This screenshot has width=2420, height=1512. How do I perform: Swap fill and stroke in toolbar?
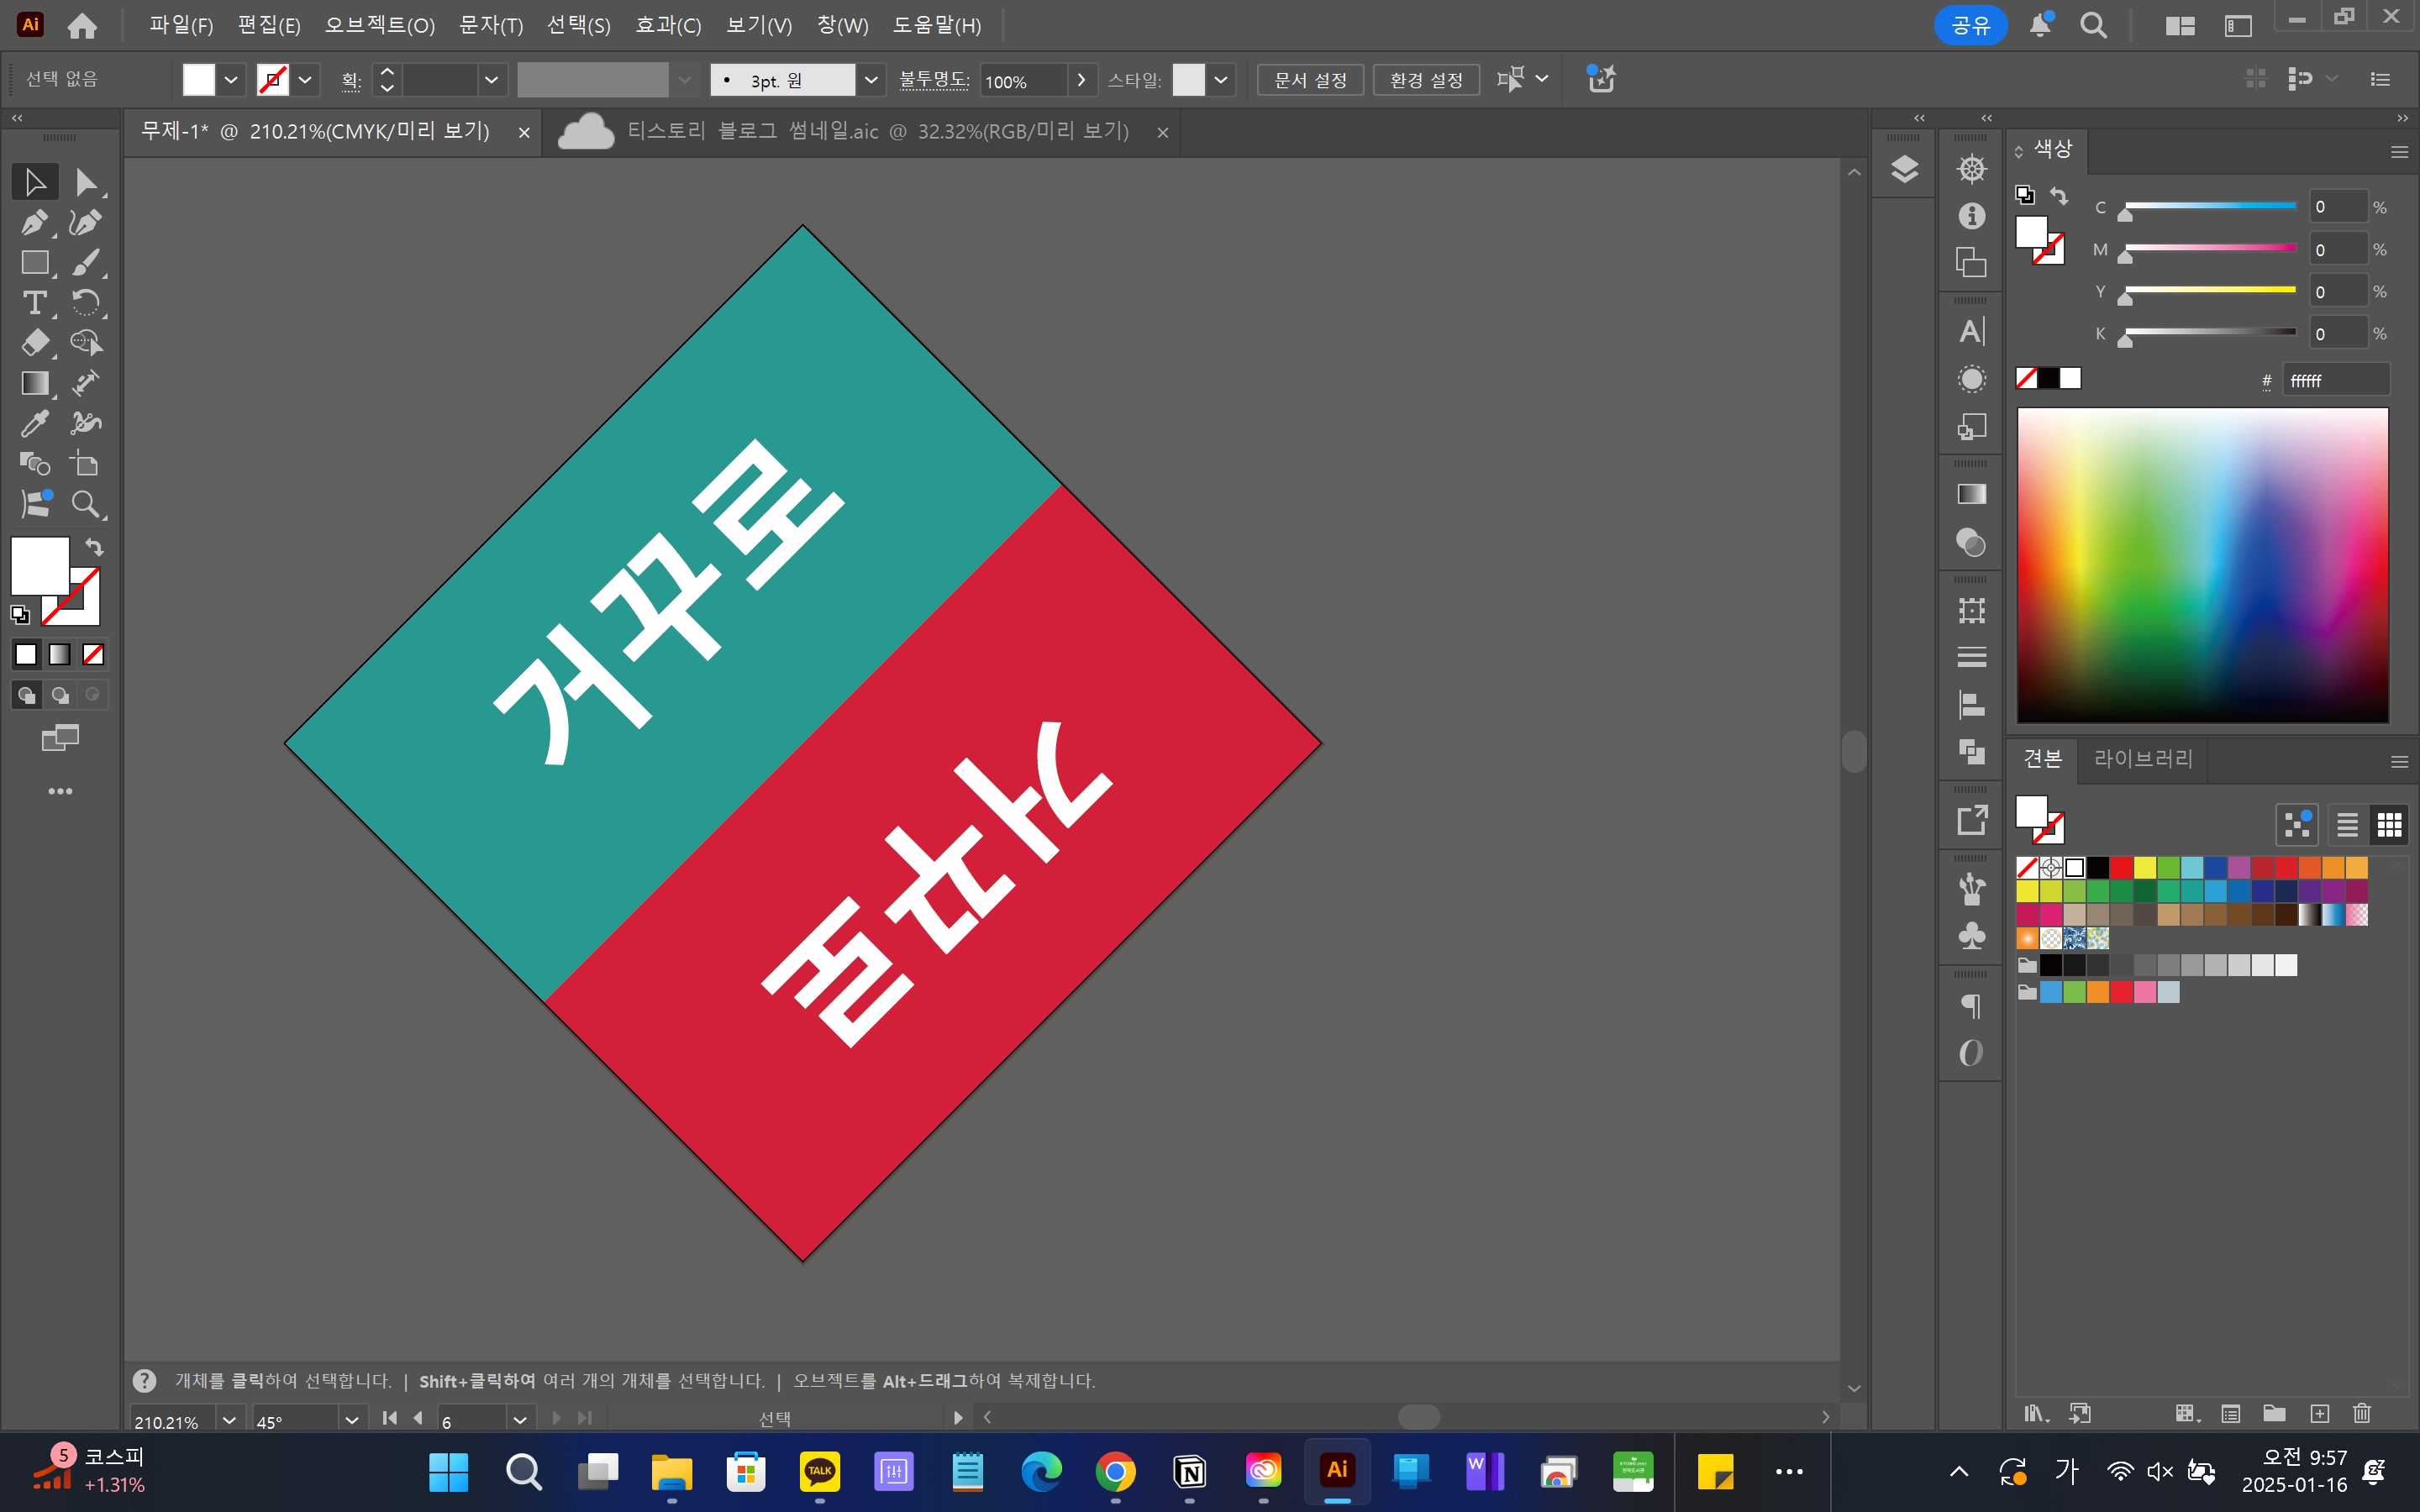[94, 546]
